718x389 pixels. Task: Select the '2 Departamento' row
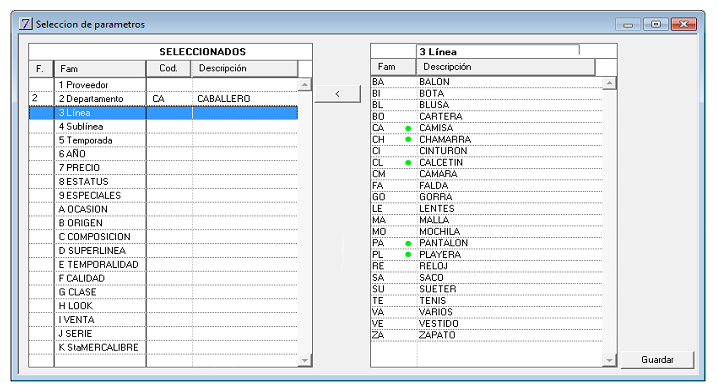tap(163, 99)
